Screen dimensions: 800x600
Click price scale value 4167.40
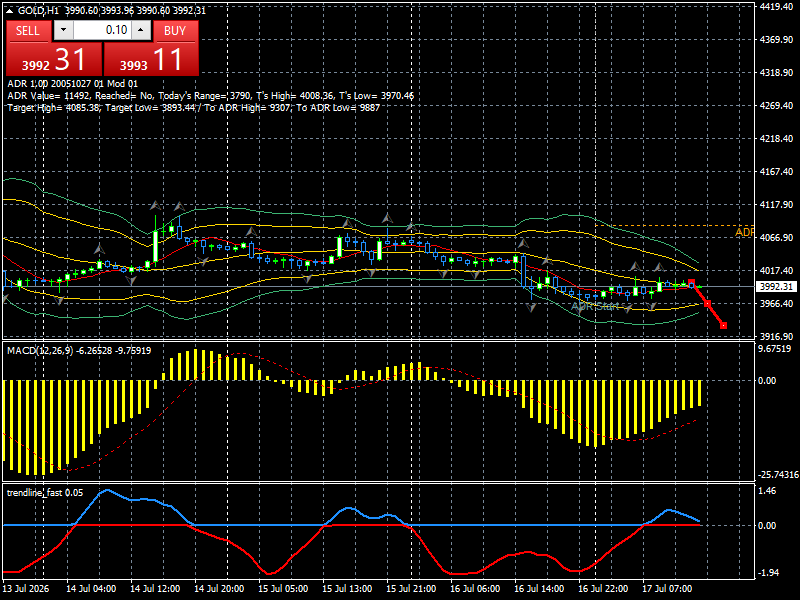tap(776, 172)
